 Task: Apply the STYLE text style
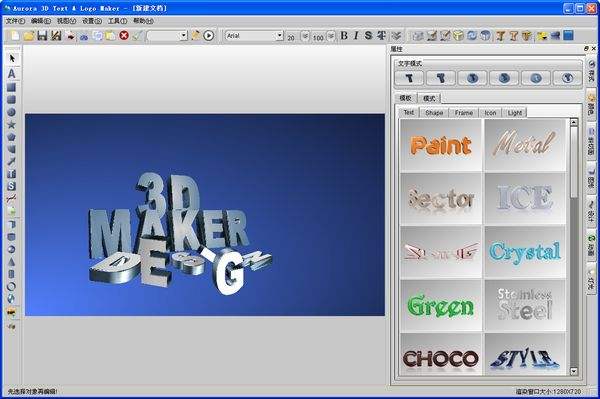525,354
